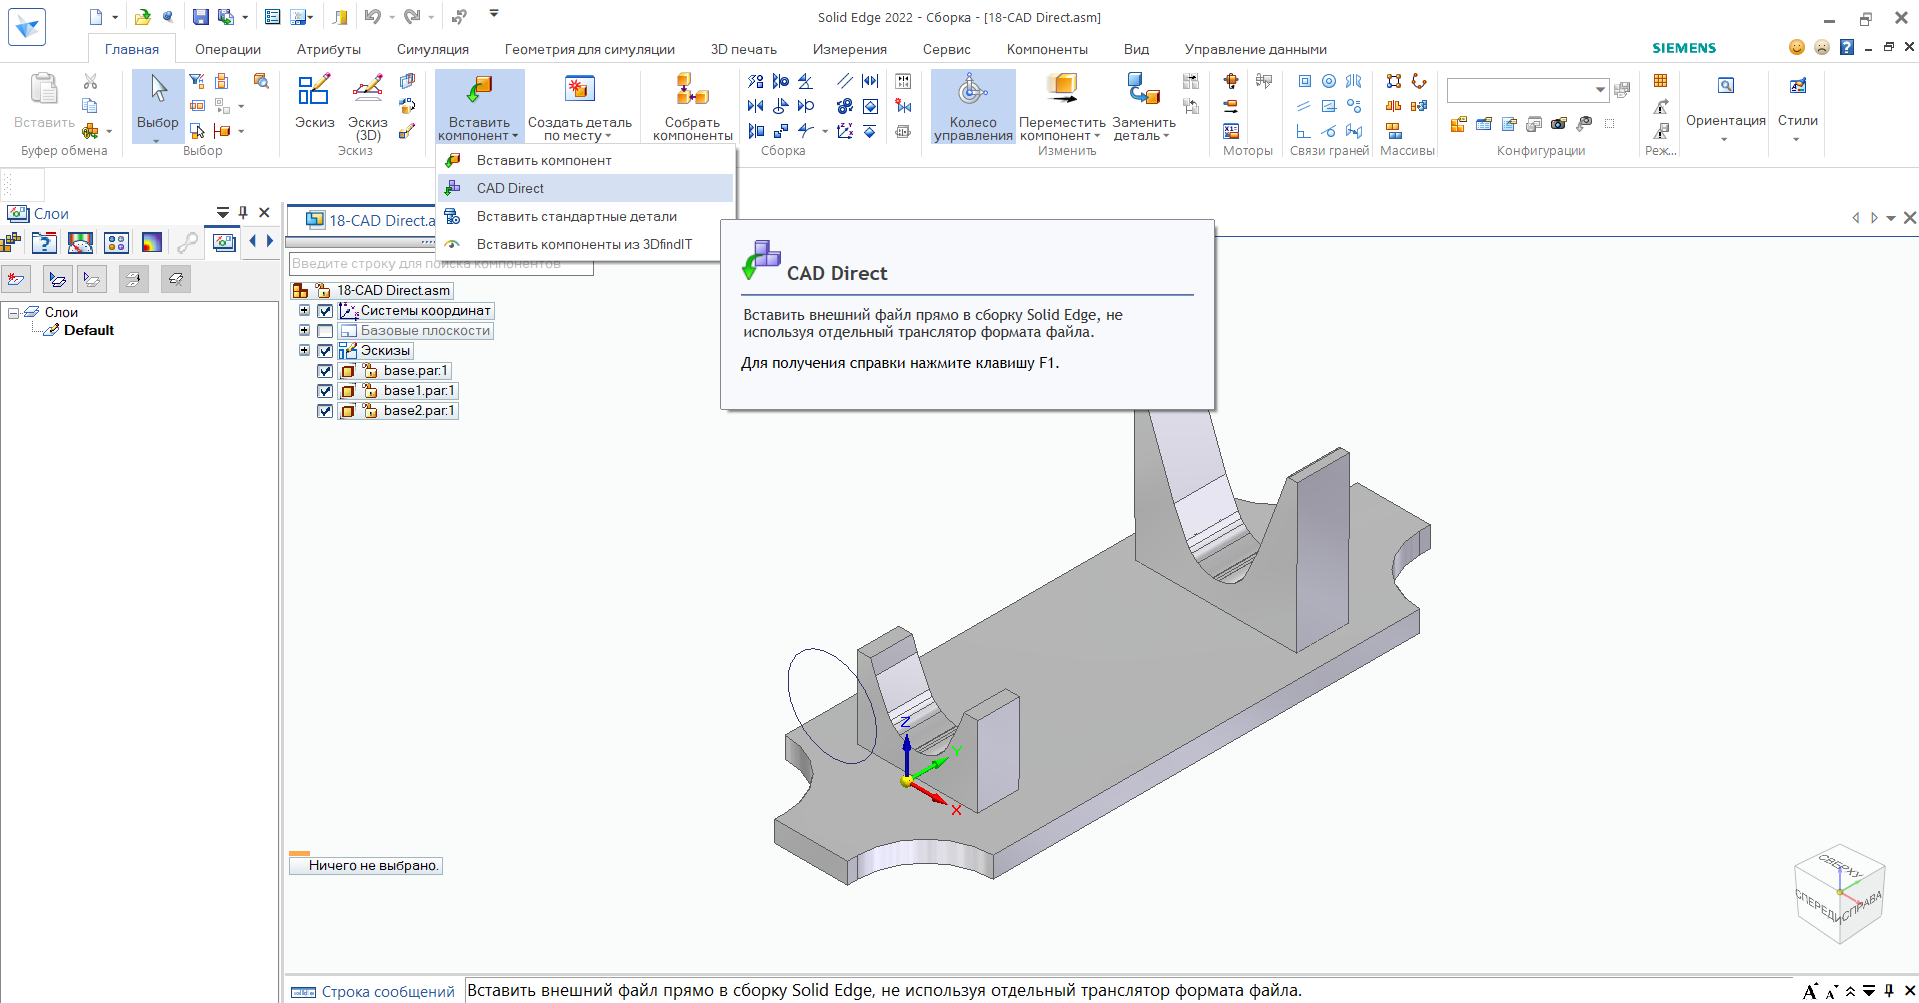Screen dimensions: 1919x1003
Task: Click the Undo arrow icon
Action: click(372, 17)
